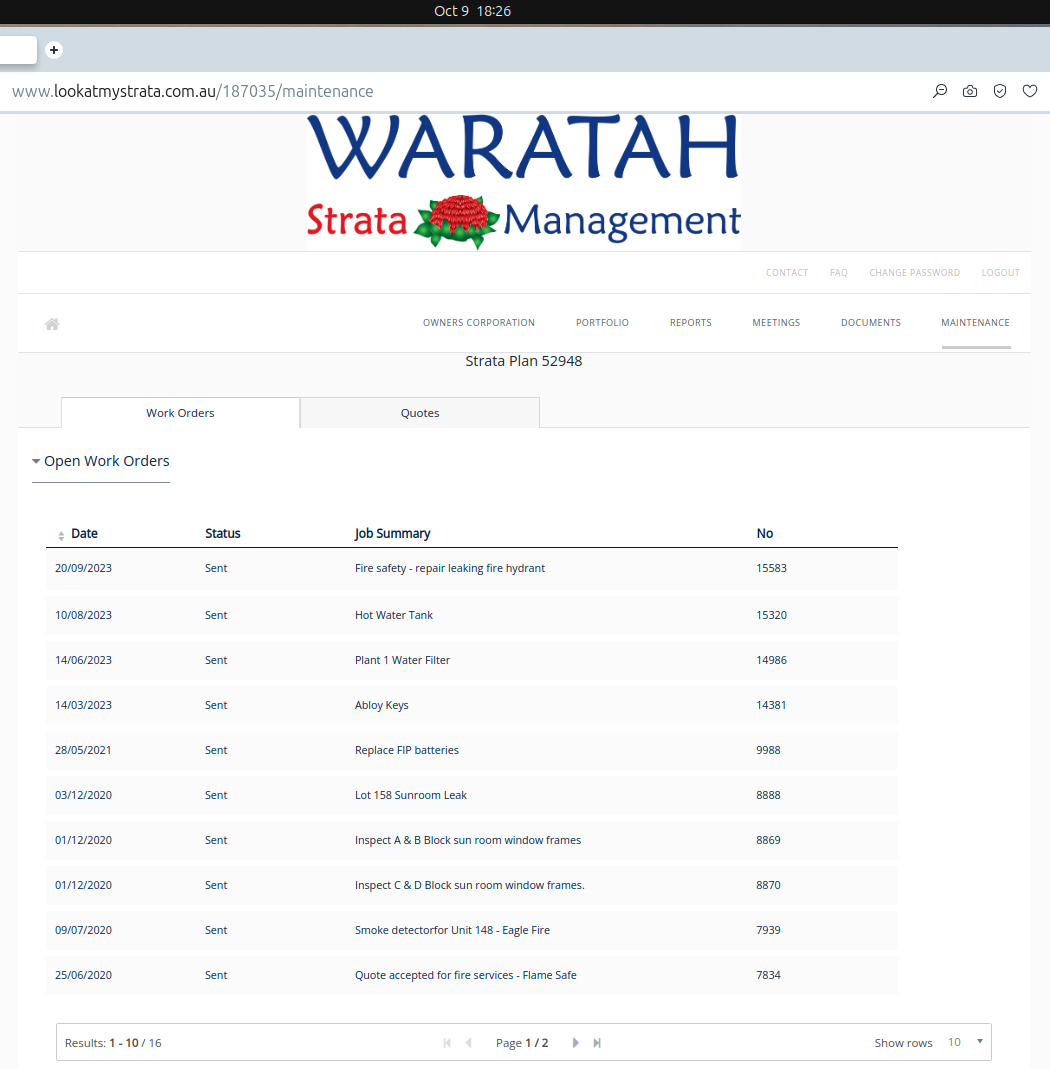Screen dimensions: 1050x1069
Task: Click the 'Strata Plan 52948' heading
Action: pos(524,361)
